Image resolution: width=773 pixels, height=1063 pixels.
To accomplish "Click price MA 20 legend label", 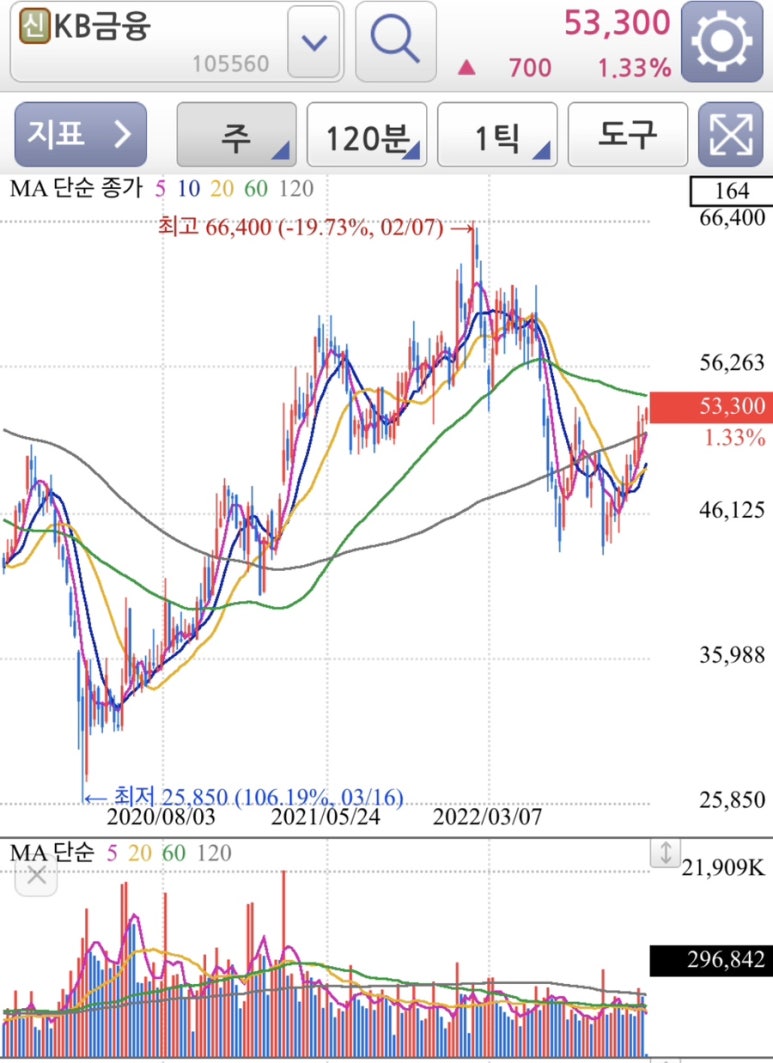I will 222,188.
